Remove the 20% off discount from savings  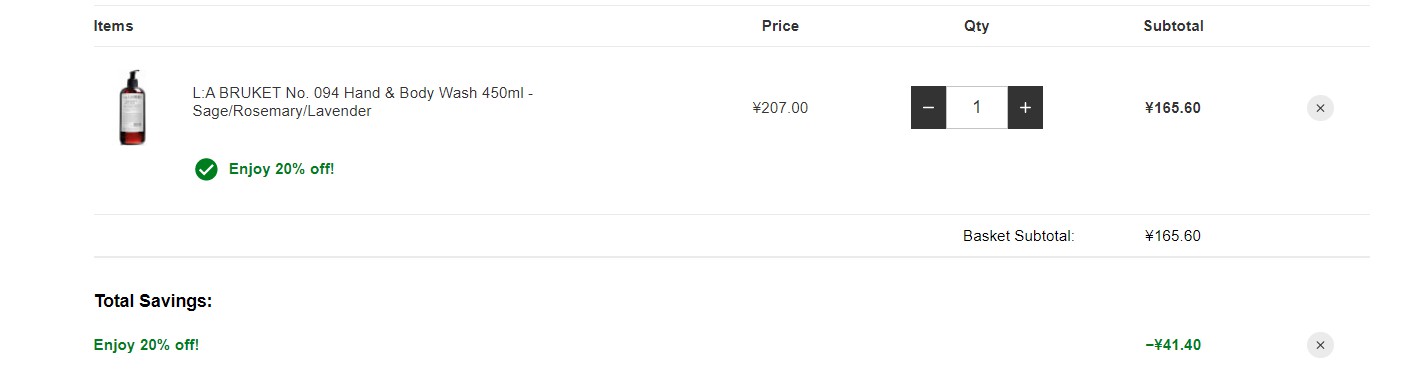1320,345
